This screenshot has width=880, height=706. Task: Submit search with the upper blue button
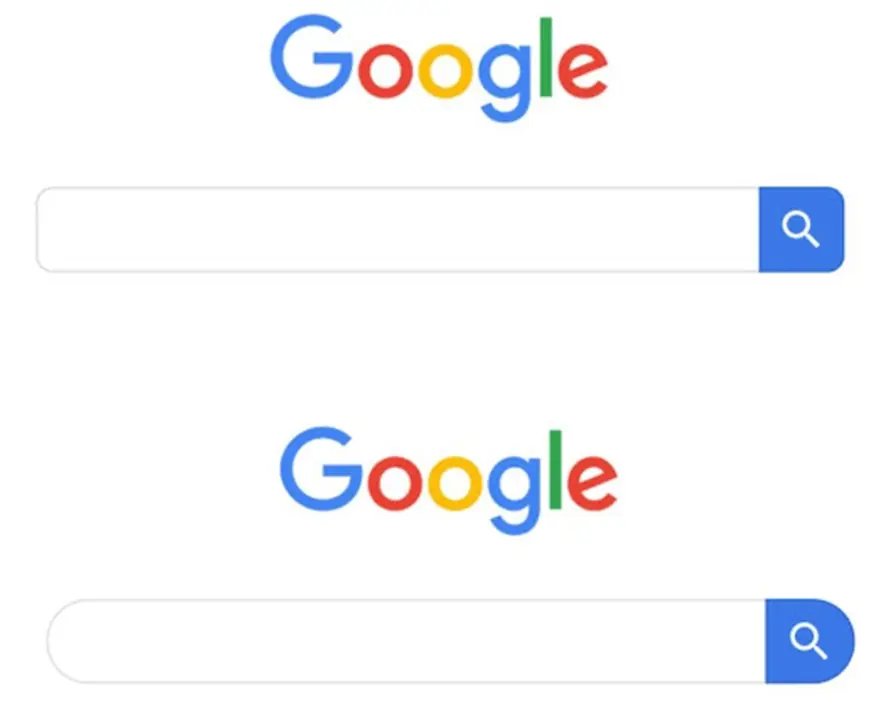(x=801, y=230)
